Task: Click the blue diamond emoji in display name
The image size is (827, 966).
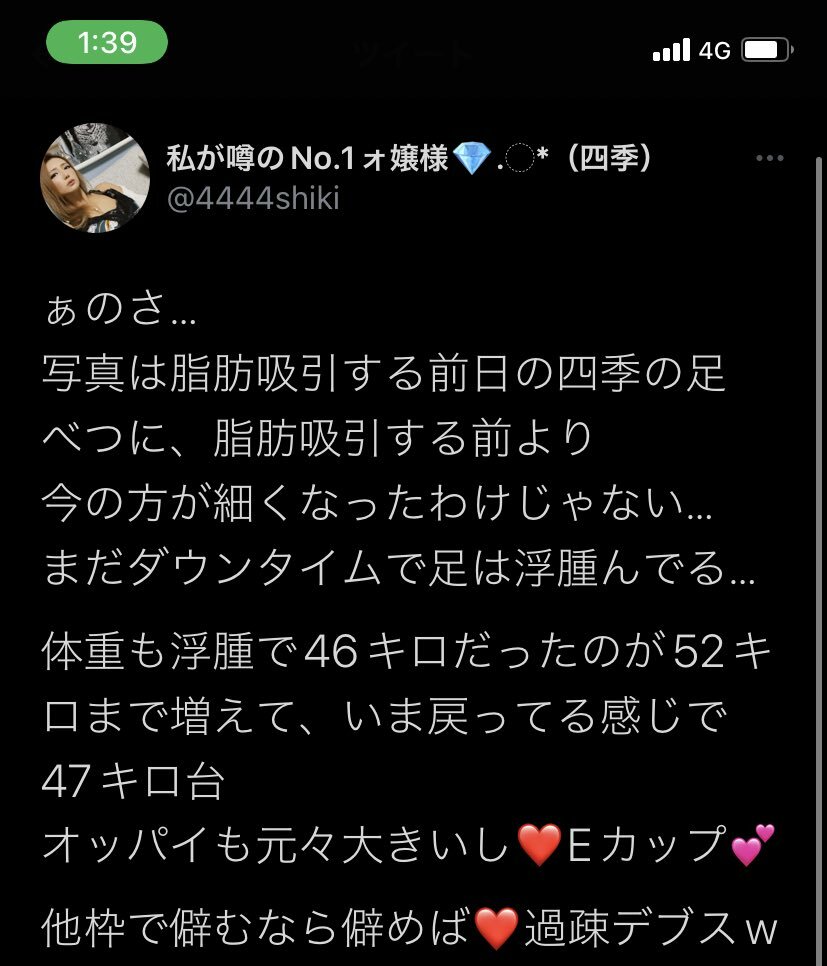Action: (471, 158)
